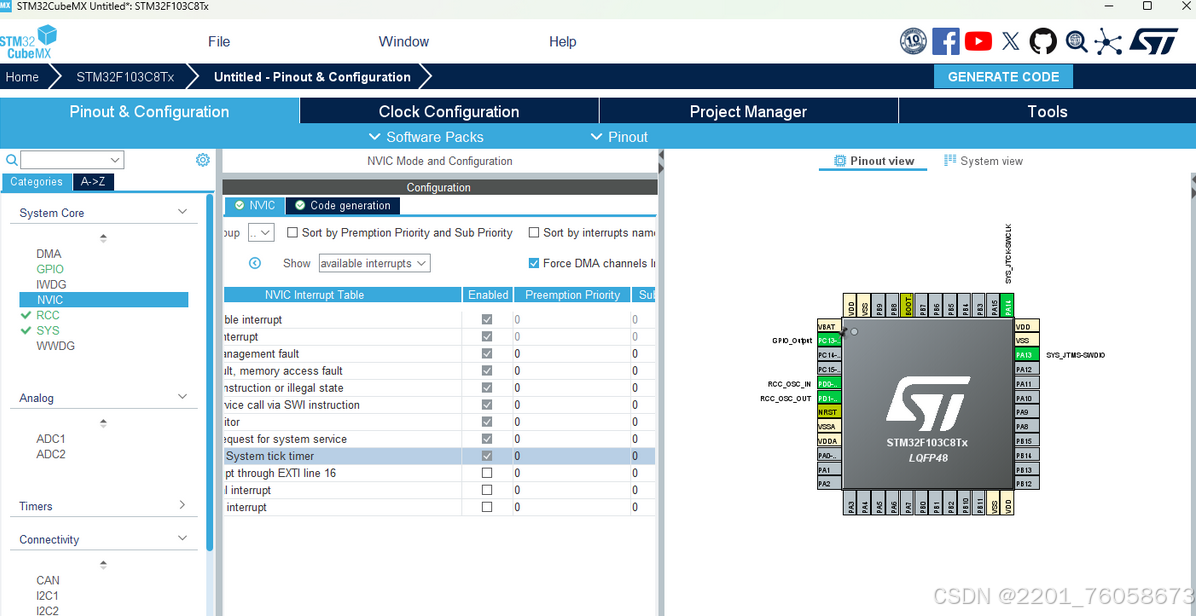
Task: Open the Project Manager tab
Action: pos(748,112)
